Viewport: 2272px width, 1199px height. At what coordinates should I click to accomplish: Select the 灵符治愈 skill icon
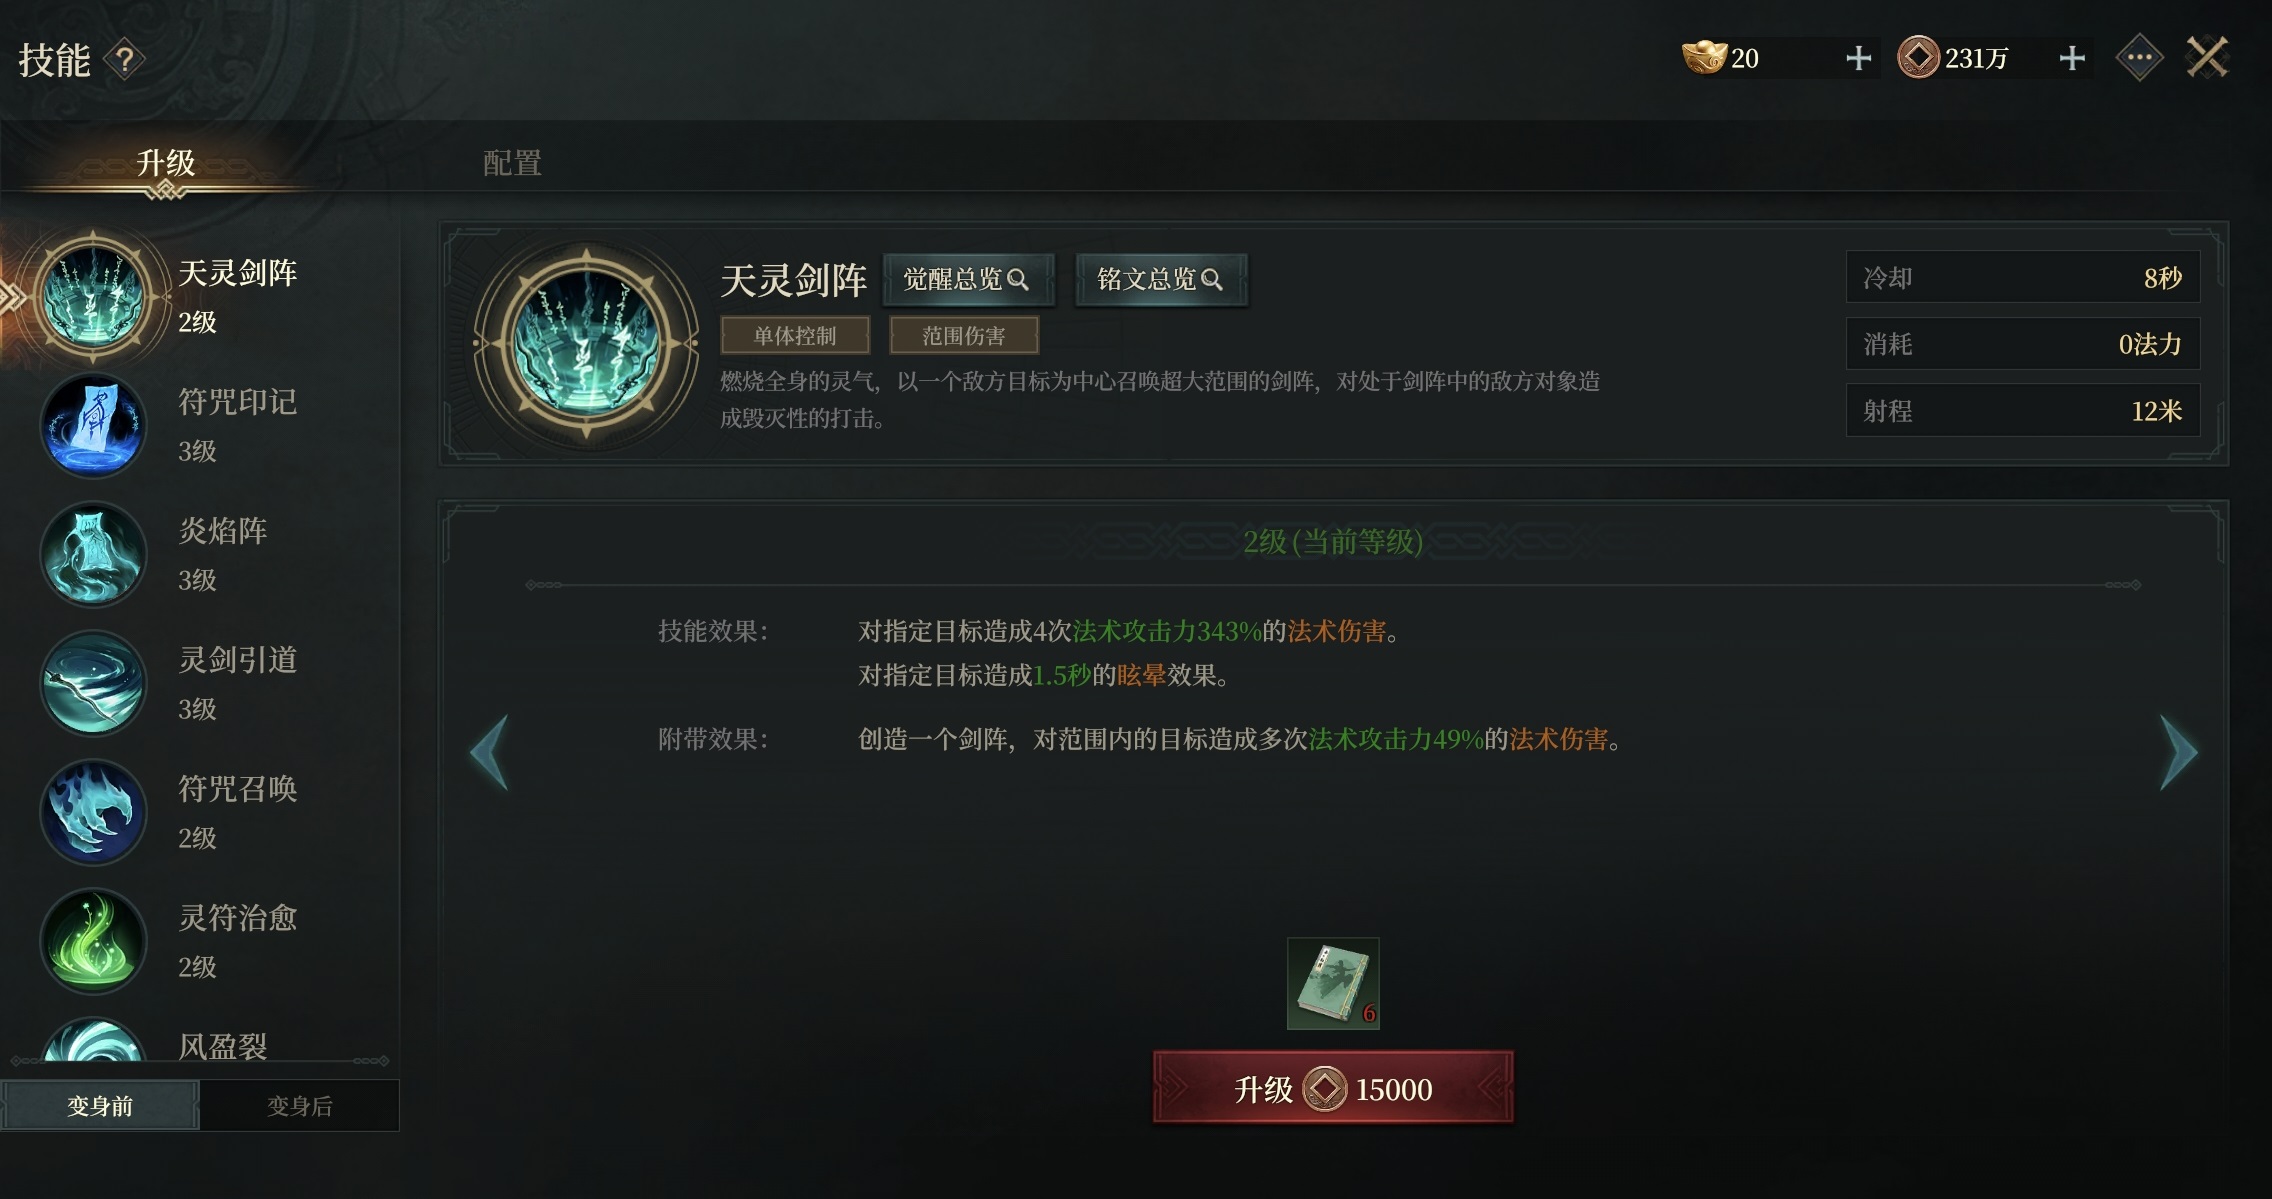click(93, 941)
